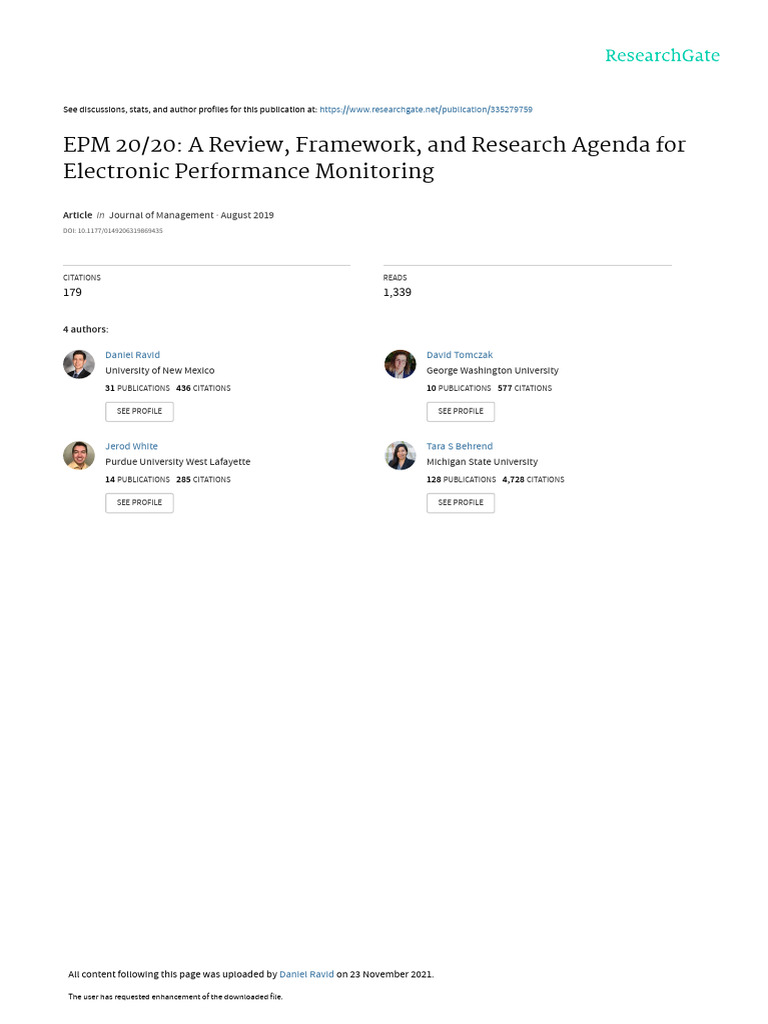Open Daniel Ravid author name link
This screenshot has width=768, height=1024.
click(x=132, y=355)
